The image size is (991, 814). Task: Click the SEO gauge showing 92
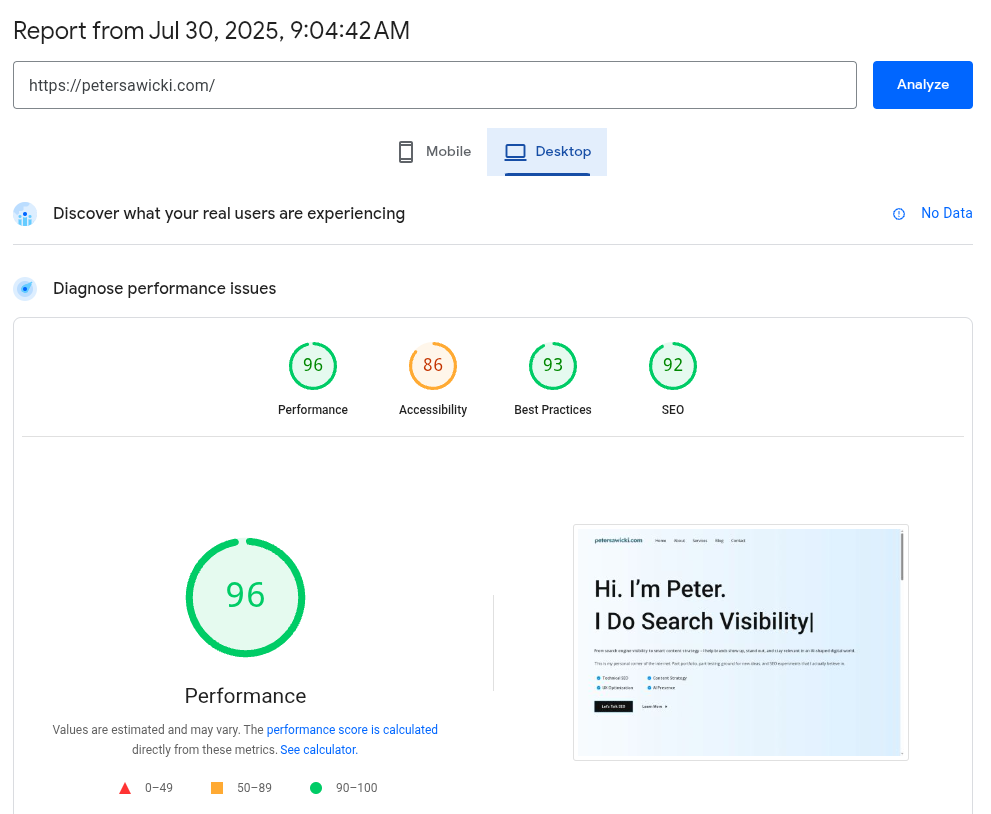coord(672,366)
